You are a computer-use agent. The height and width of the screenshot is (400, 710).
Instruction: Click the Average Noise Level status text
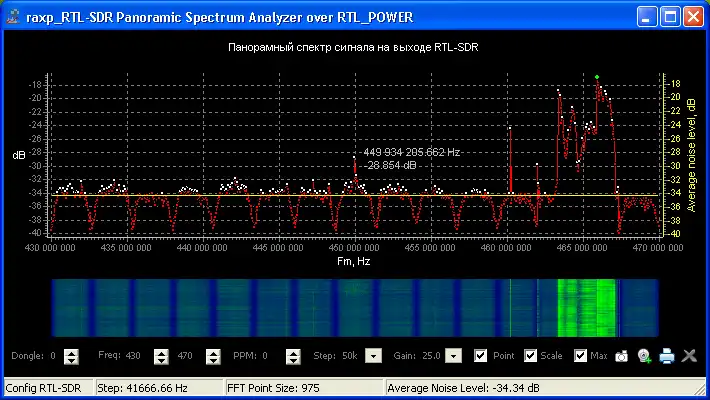463,388
